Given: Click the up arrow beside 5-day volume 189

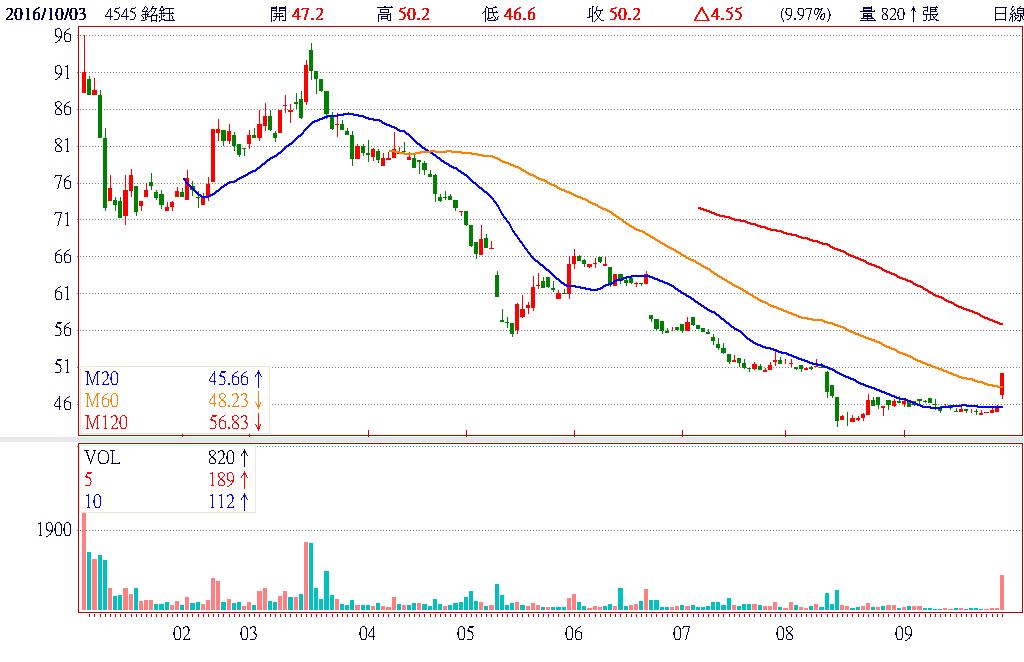Looking at the screenshot, I should coord(245,479).
